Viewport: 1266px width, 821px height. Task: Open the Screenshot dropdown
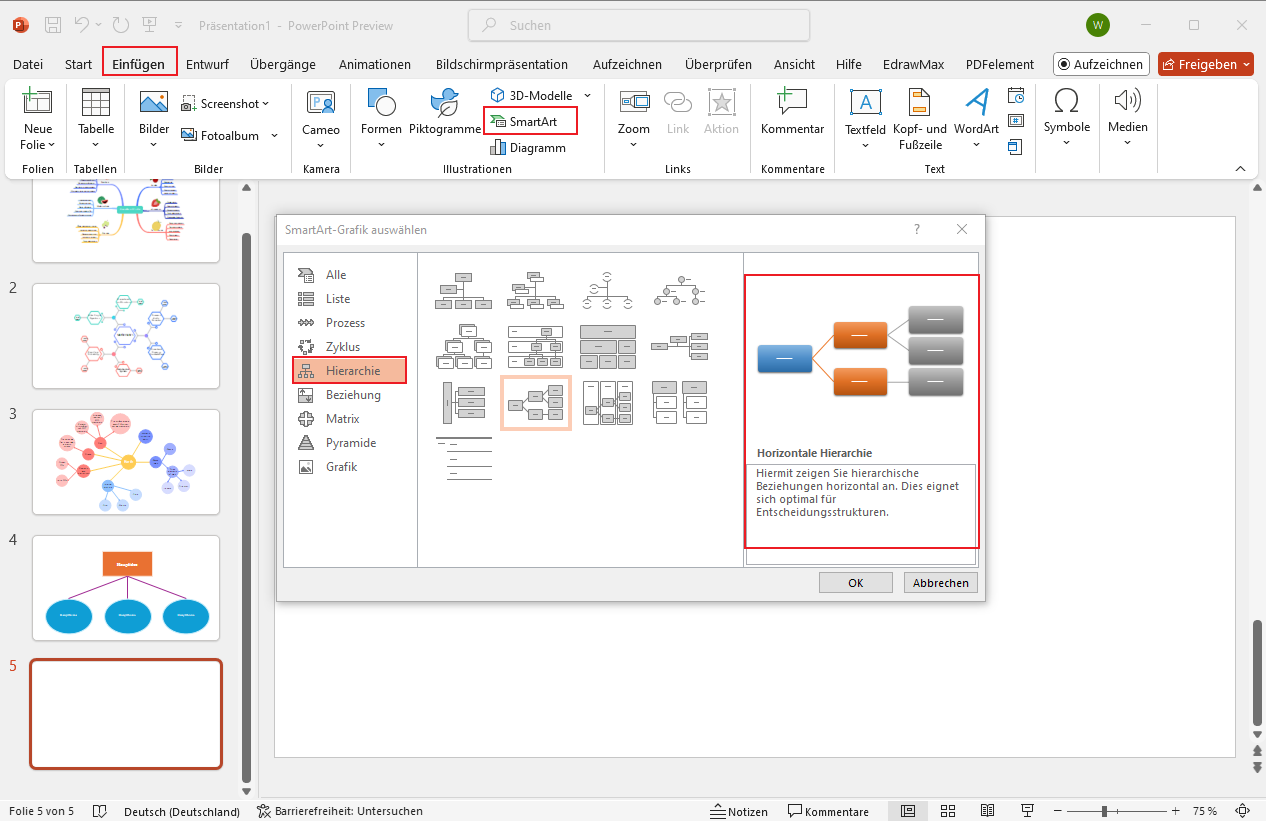tap(226, 104)
